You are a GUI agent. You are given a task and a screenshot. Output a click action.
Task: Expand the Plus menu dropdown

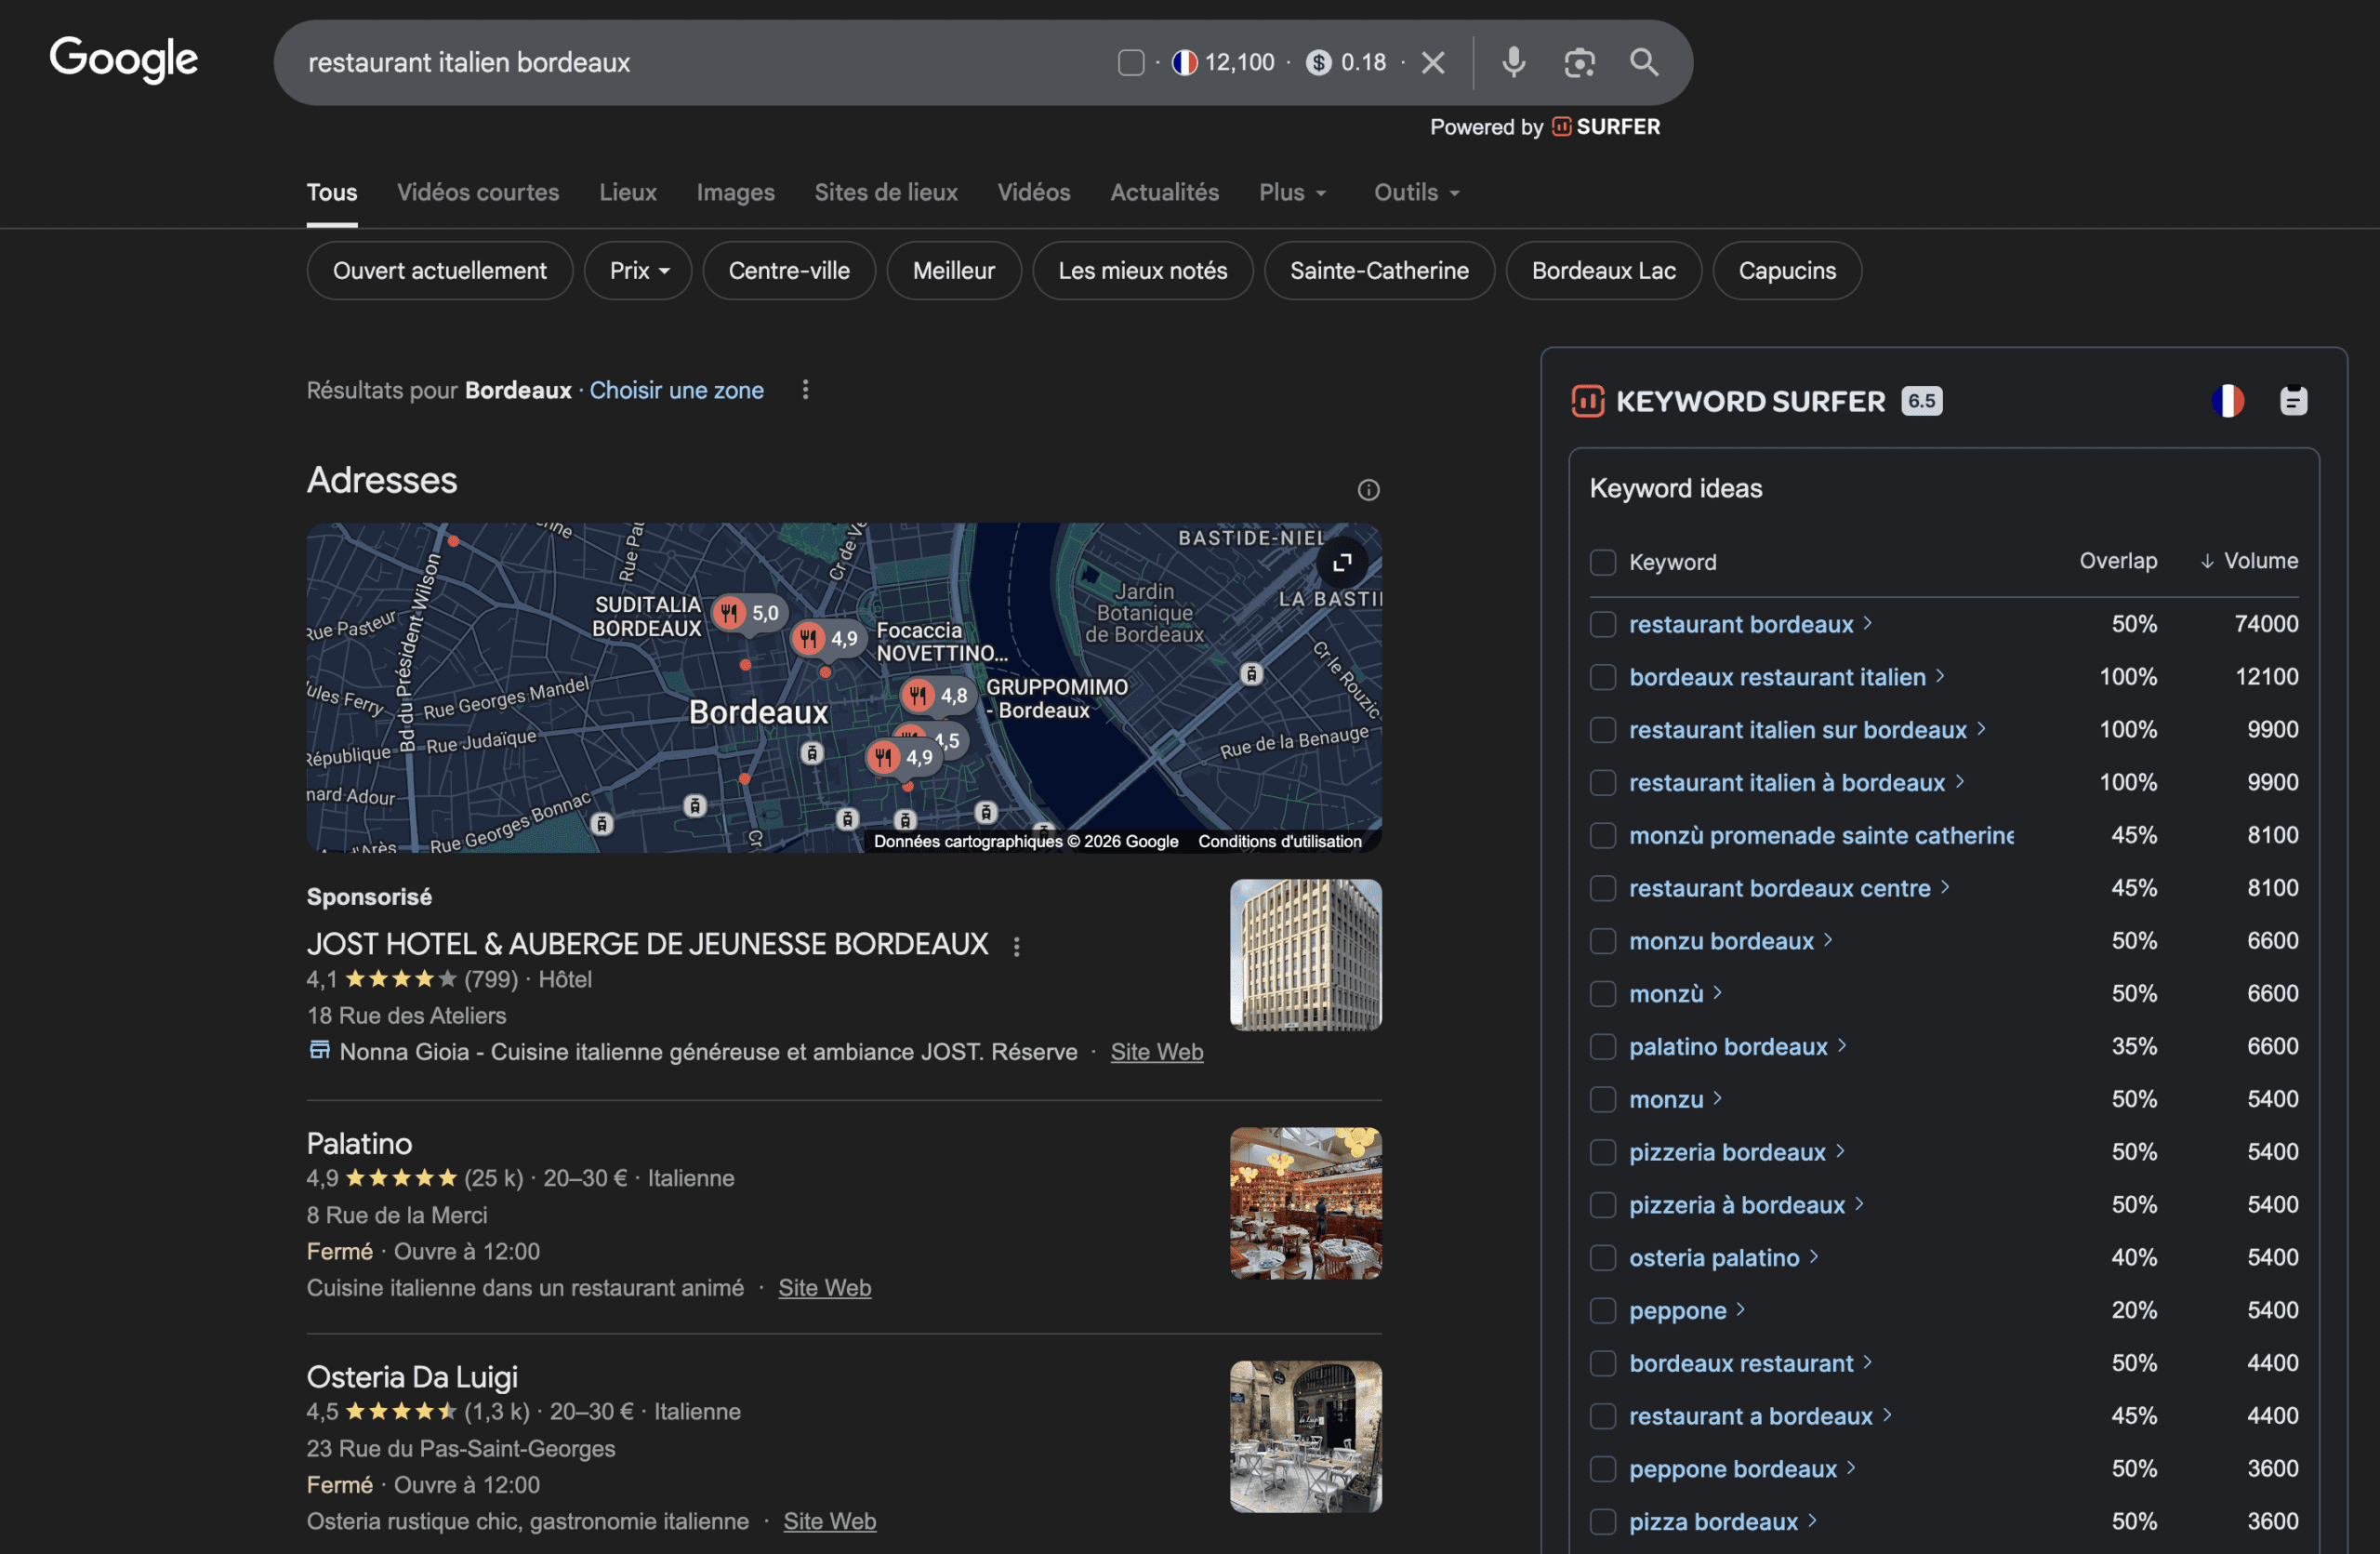pyautogui.click(x=1291, y=192)
